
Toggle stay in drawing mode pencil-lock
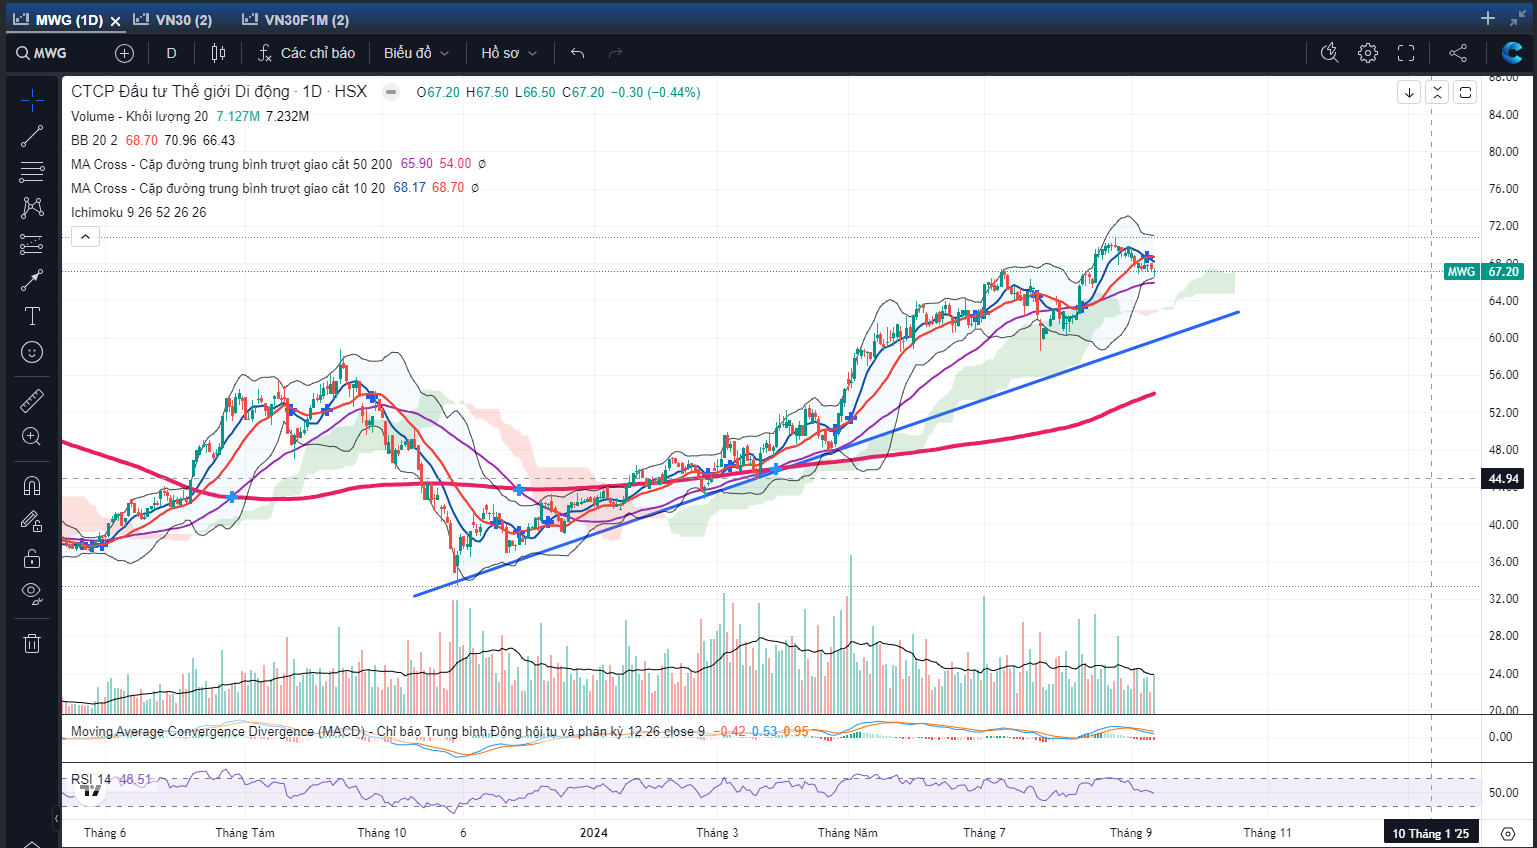point(32,522)
